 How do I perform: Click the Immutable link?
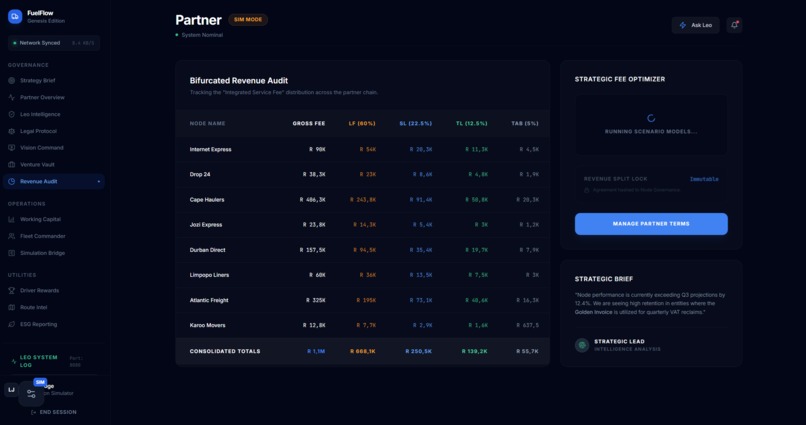[704, 179]
